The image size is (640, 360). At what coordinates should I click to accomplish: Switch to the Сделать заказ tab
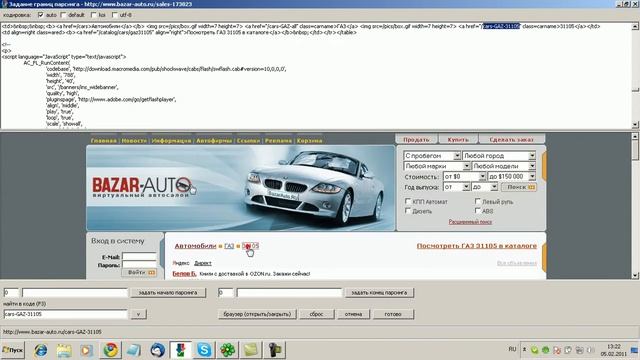click(511, 139)
